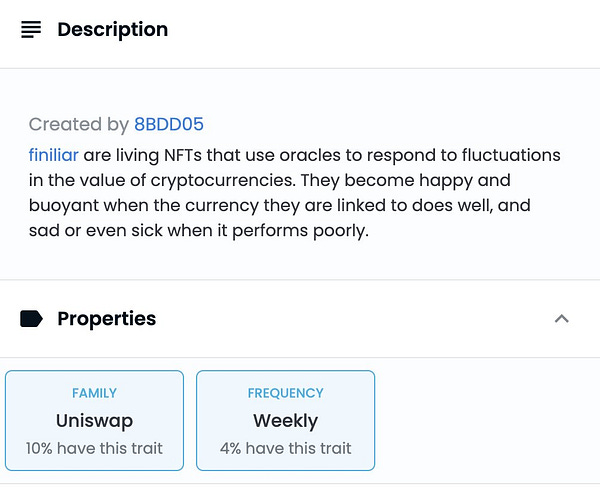Click "sad or even sick" line
600x488 pixels.
(199, 230)
